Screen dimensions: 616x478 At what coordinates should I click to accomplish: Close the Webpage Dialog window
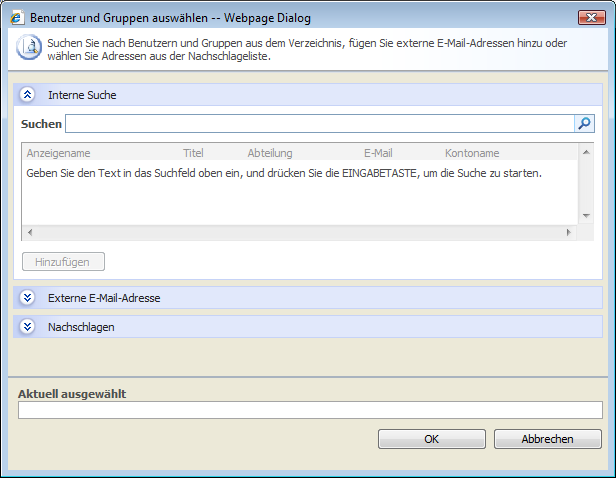pyautogui.click(x=590, y=17)
